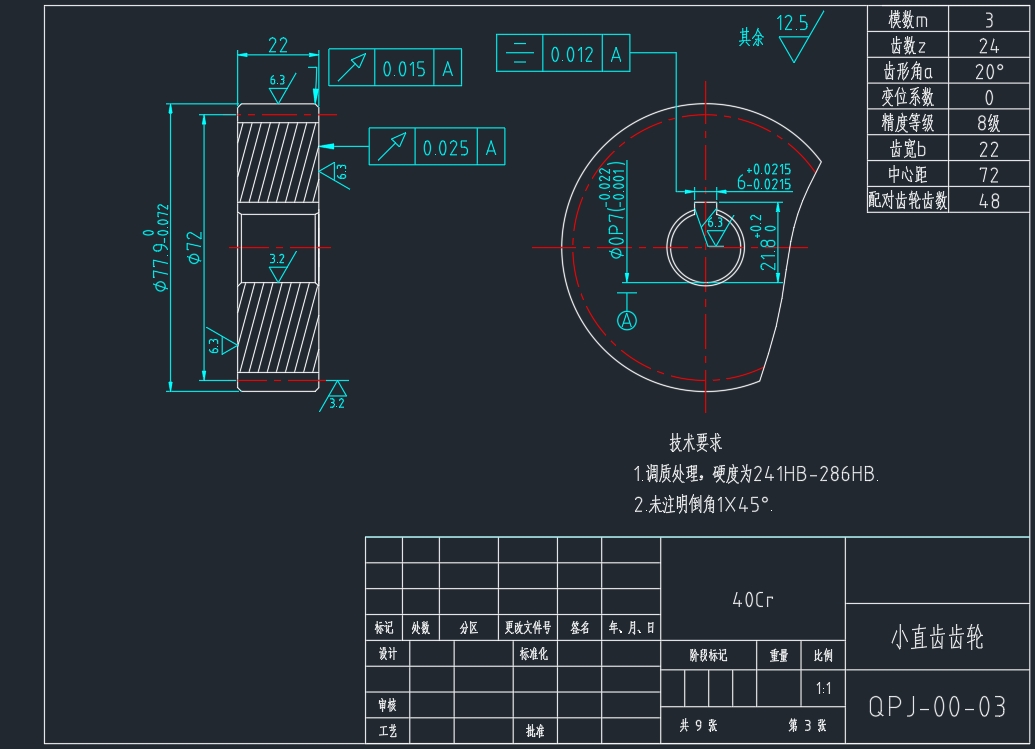1035x749 pixels.
Task: Click the circled datum A marker
Action: coord(627,321)
